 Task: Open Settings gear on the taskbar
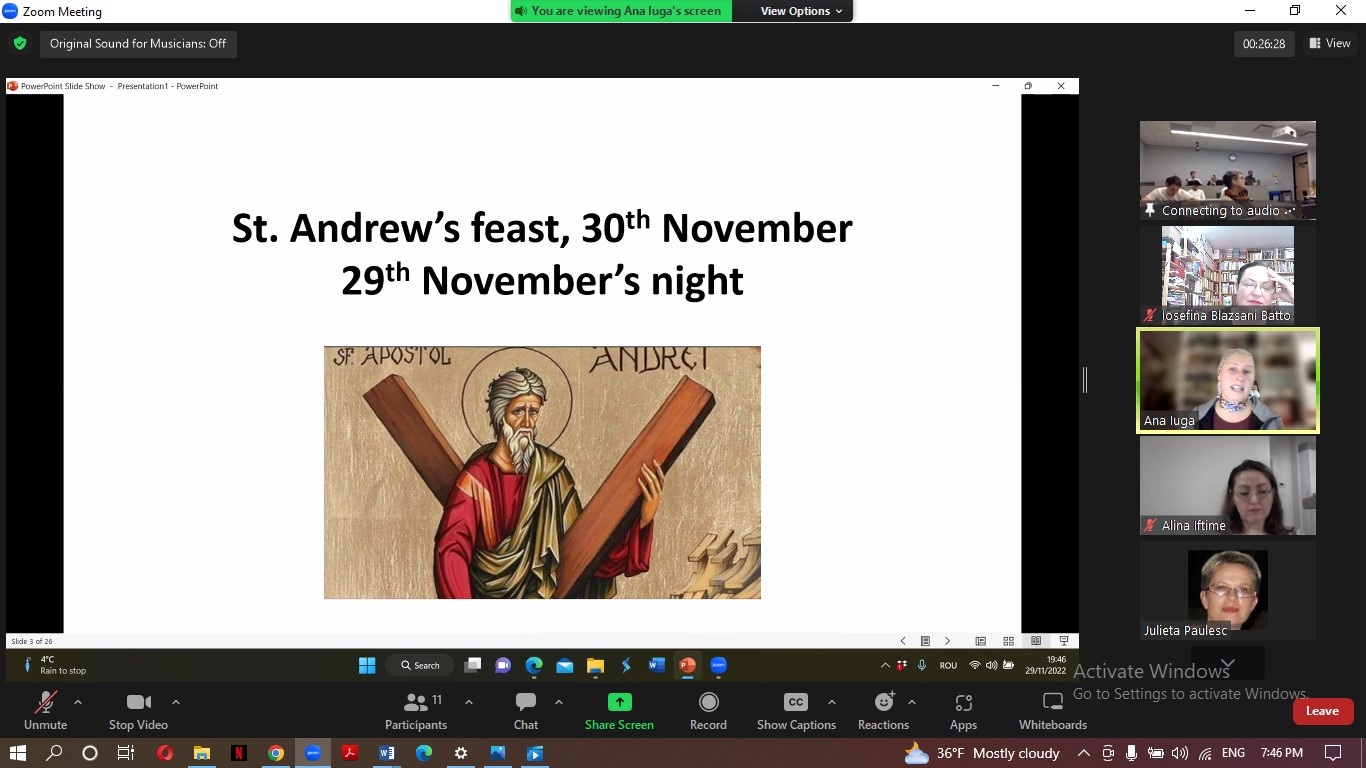[x=461, y=753]
